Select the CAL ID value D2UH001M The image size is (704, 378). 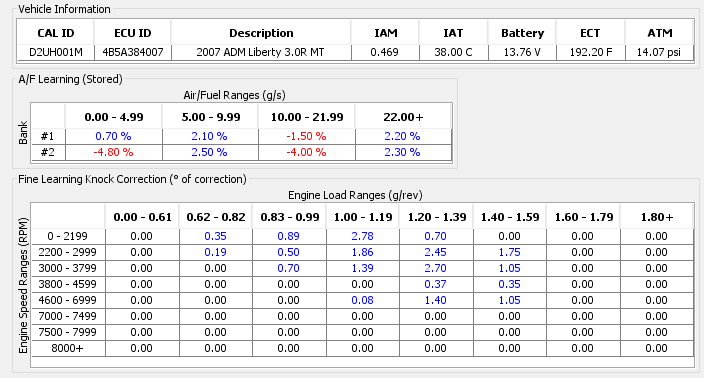tap(56, 52)
